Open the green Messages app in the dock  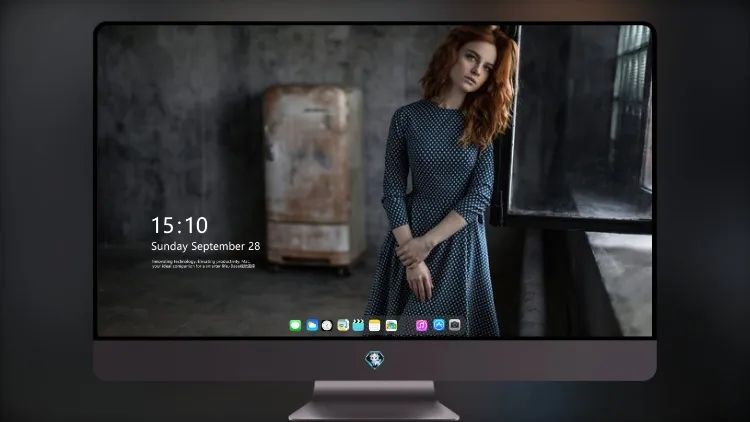[x=295, y=325]
